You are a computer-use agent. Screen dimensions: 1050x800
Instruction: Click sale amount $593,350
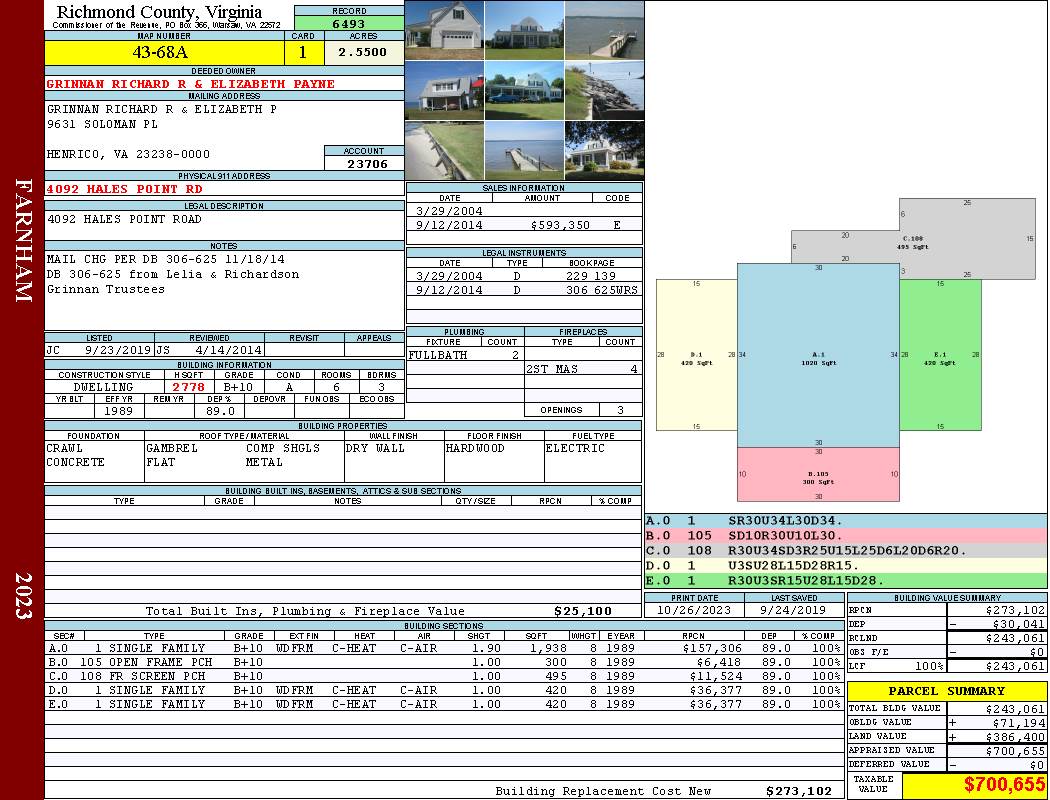pos(560,225)
